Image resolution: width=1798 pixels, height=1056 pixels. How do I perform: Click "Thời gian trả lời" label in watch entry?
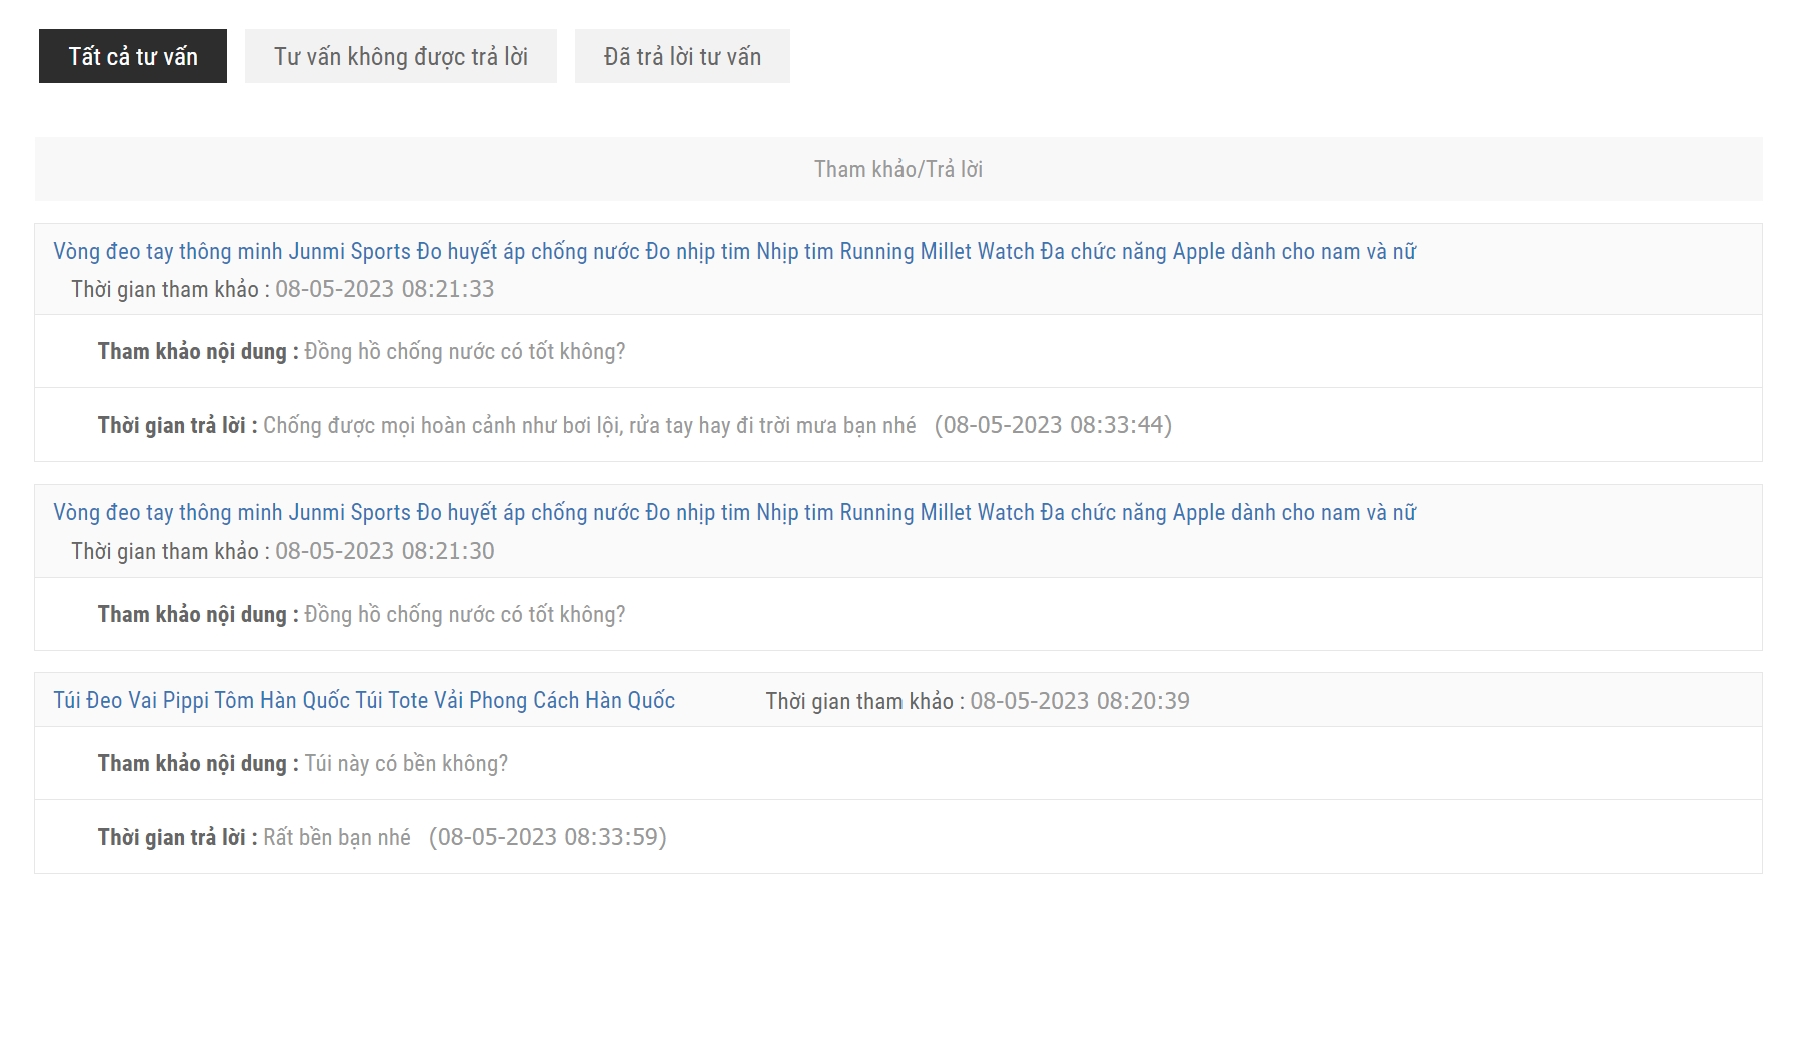pos(177,425)
